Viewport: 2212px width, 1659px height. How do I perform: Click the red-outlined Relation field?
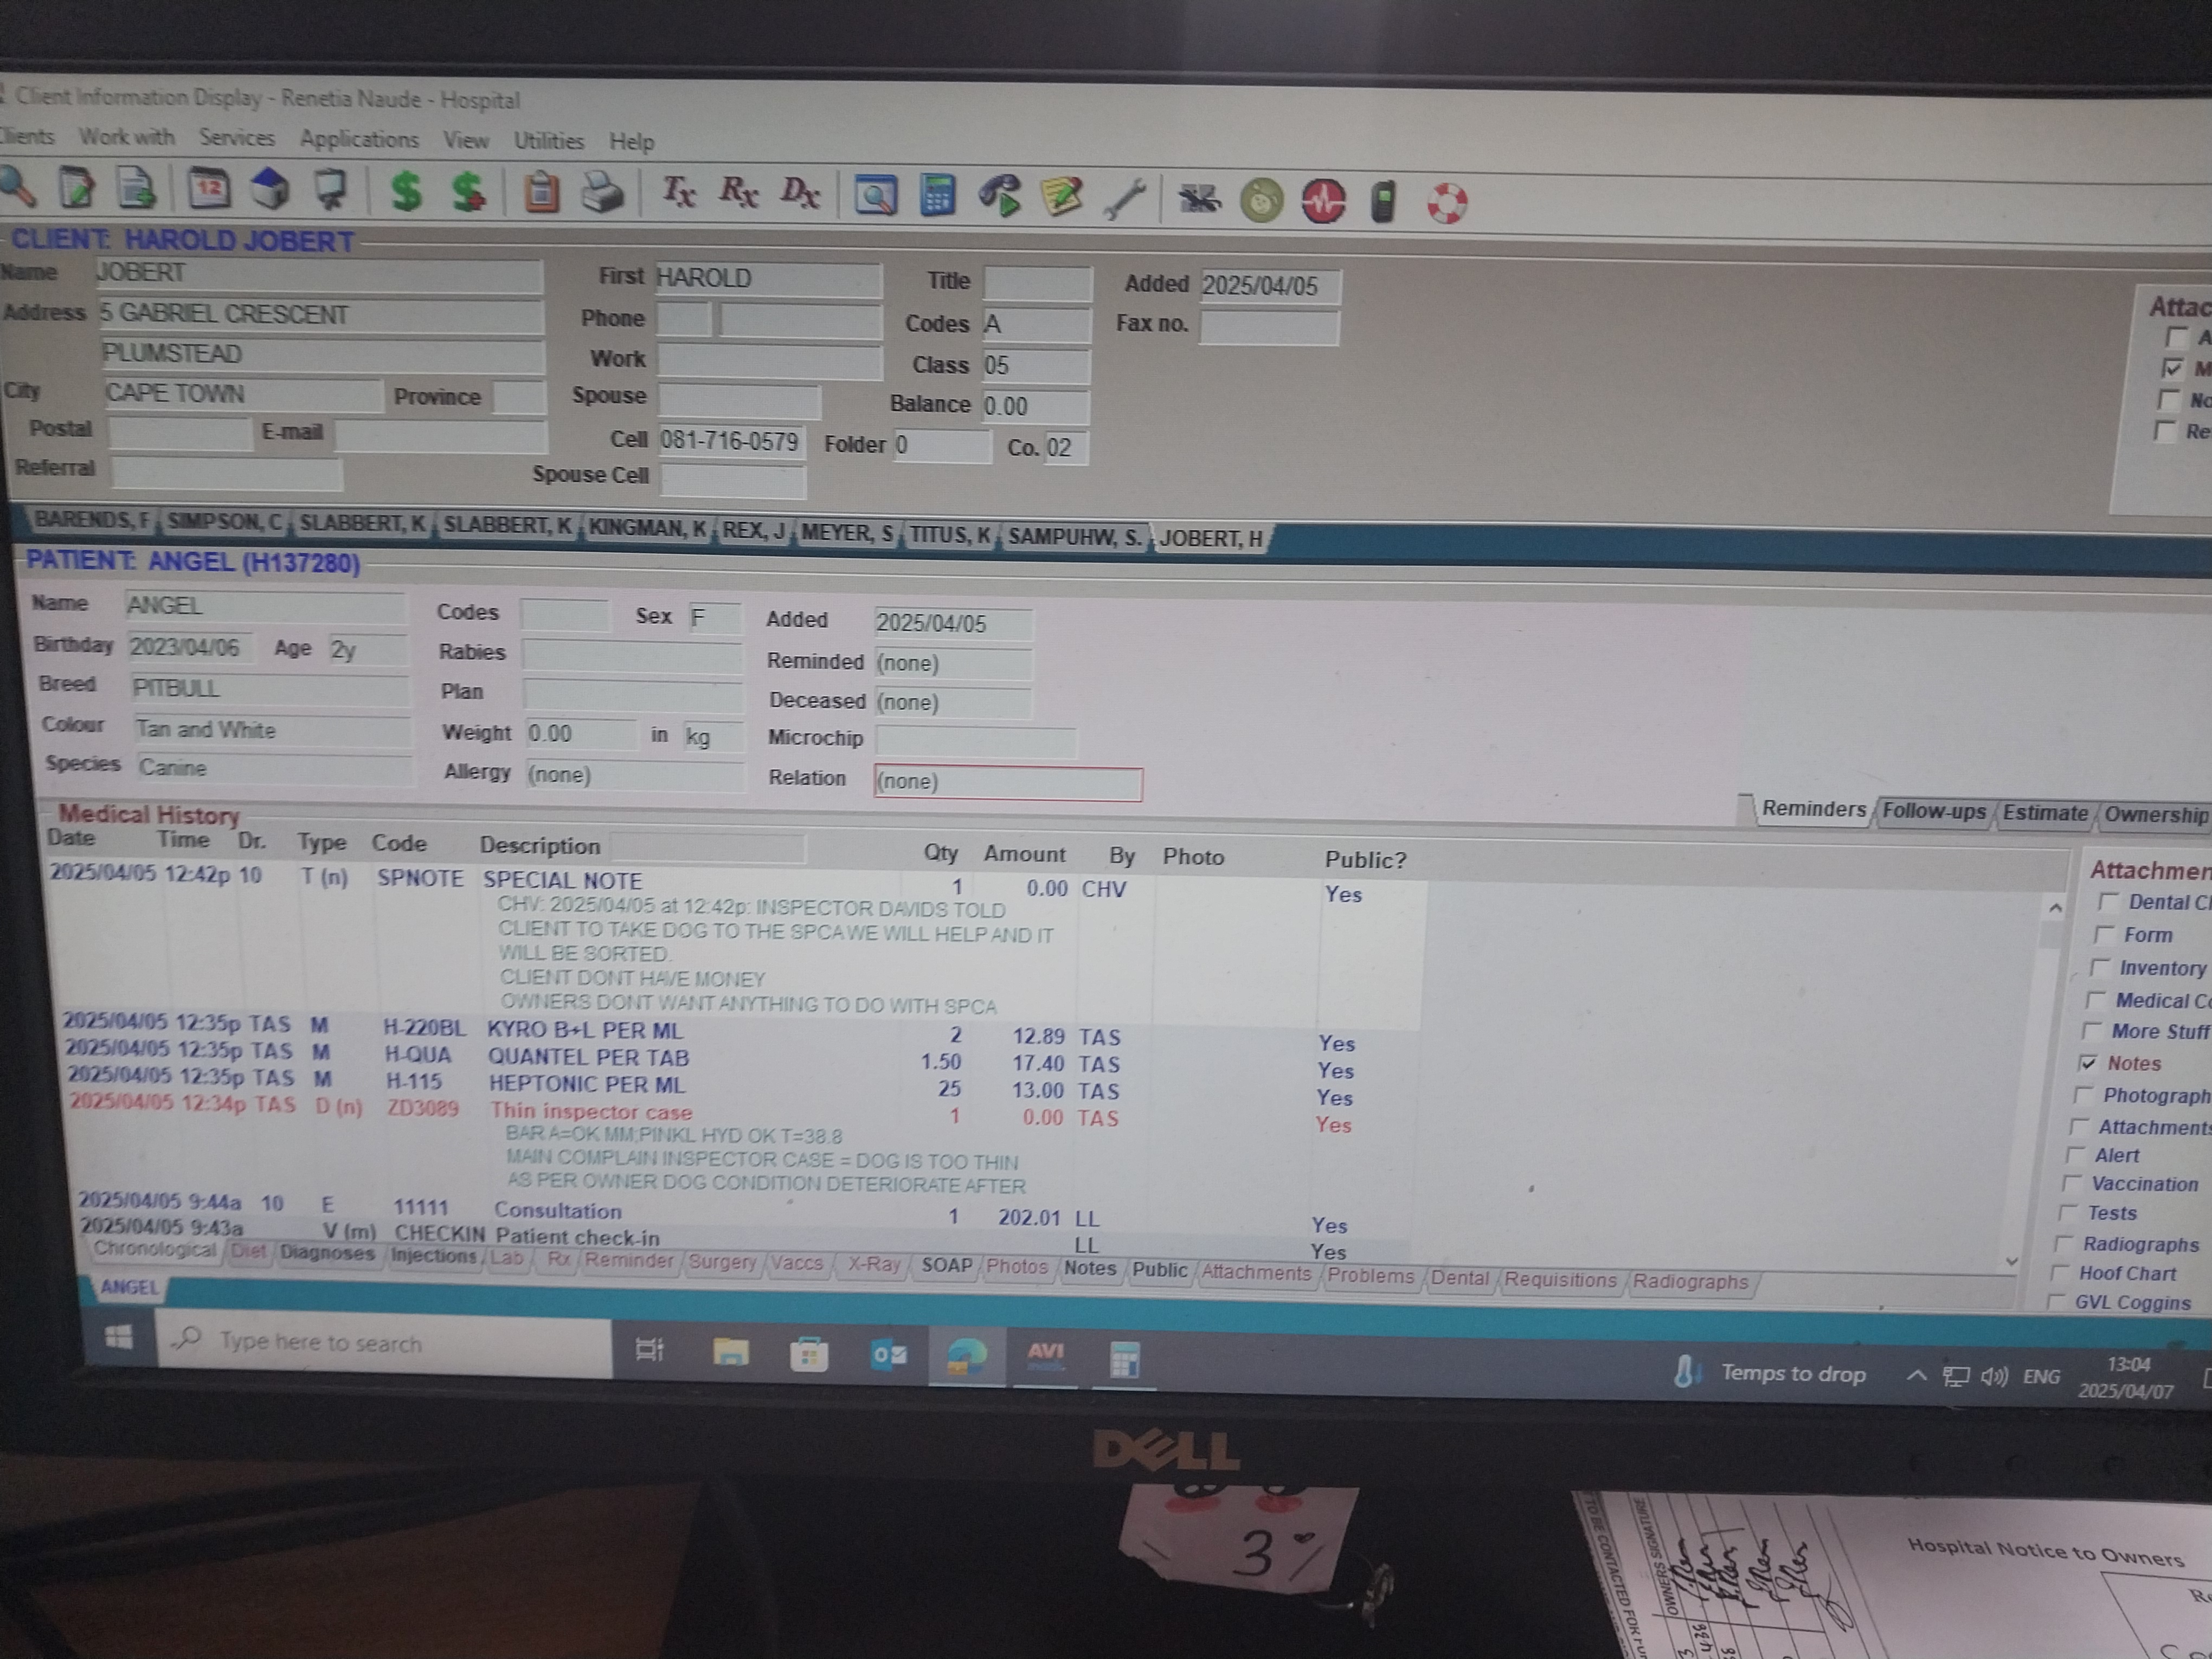(x=1008, y=782)
